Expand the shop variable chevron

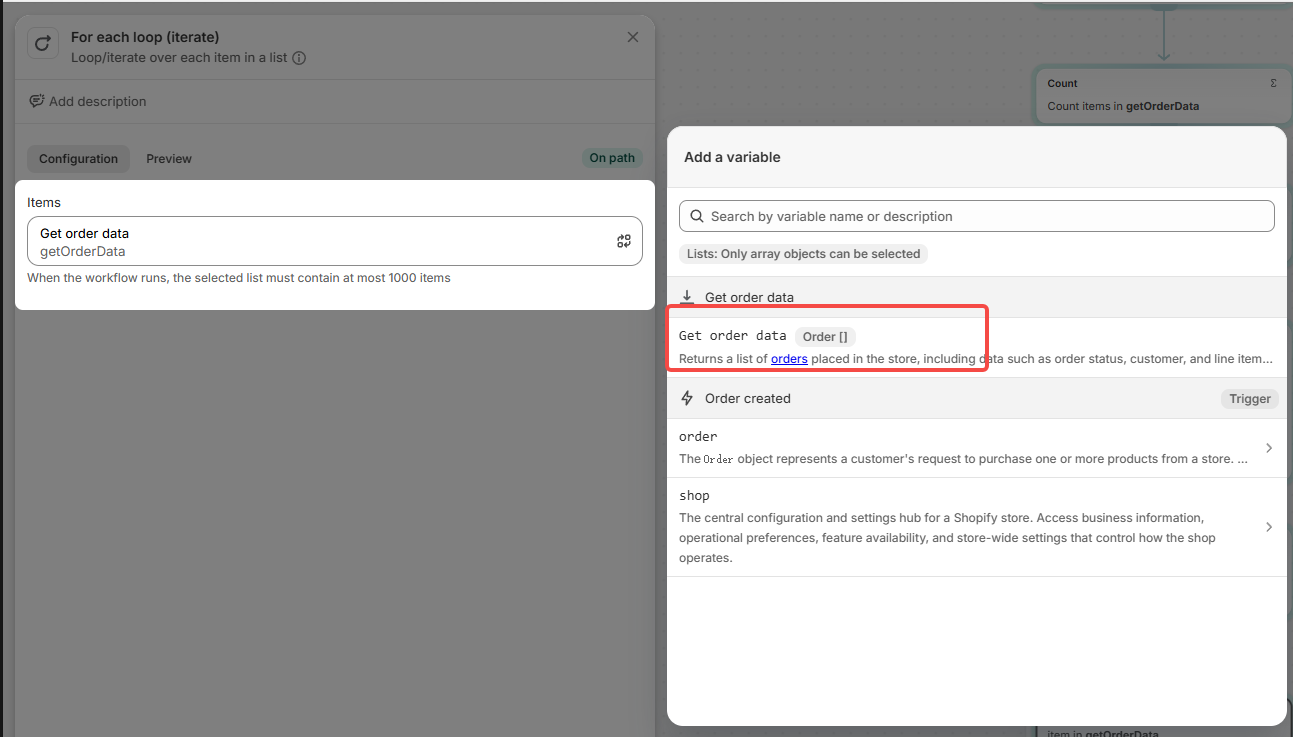point(1268,527)
